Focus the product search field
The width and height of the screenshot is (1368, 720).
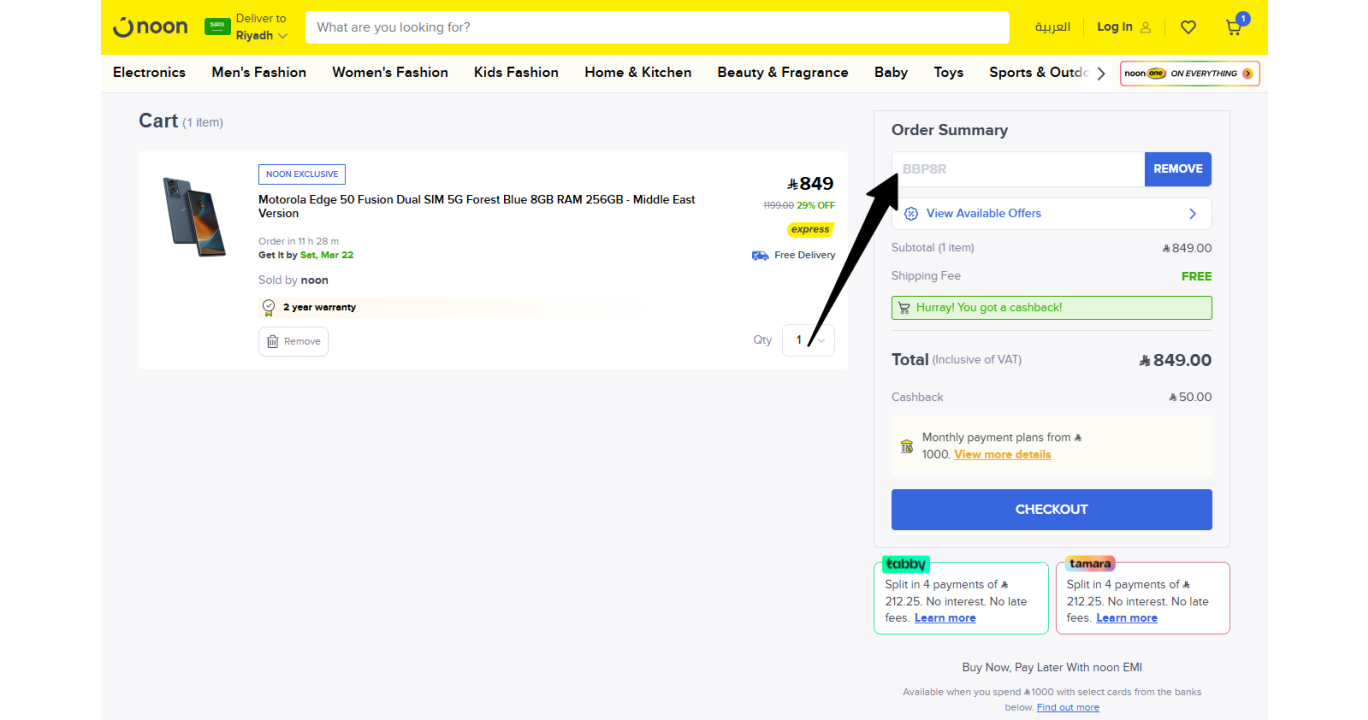click(x=657, y=27)
